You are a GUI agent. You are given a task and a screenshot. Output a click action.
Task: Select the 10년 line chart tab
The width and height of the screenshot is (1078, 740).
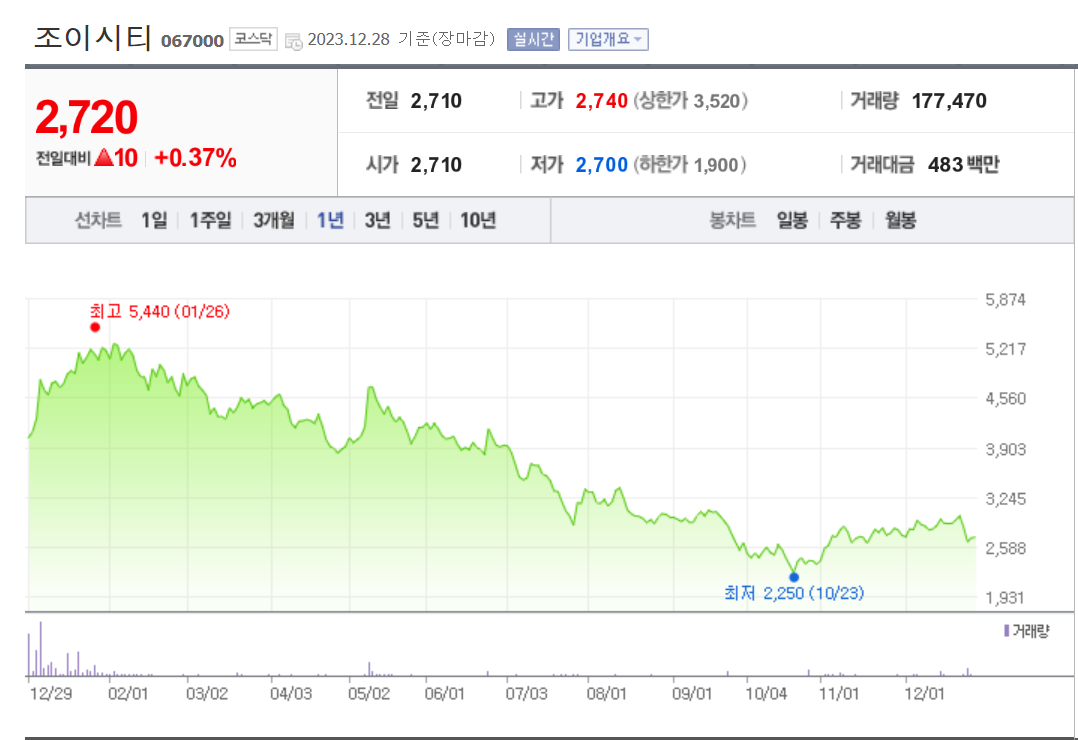(478, 220)
